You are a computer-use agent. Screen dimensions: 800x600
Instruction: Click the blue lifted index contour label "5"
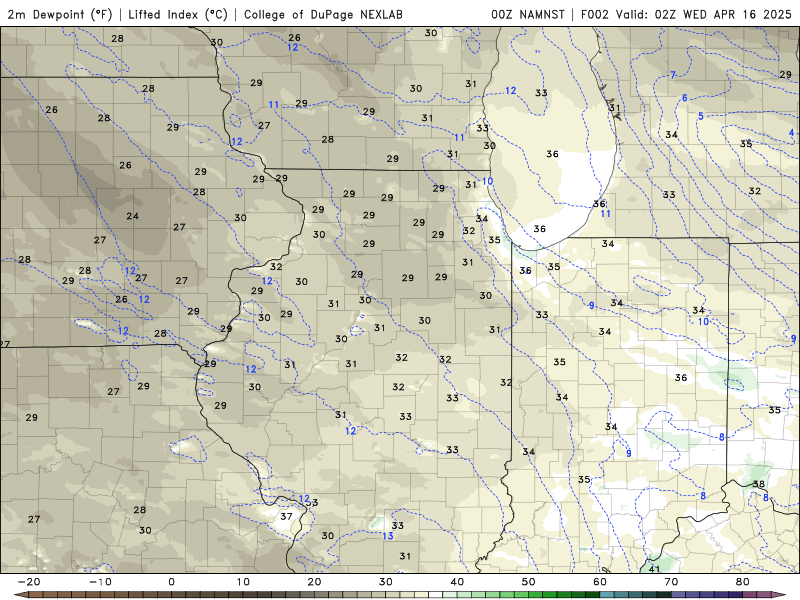(701, 116)
